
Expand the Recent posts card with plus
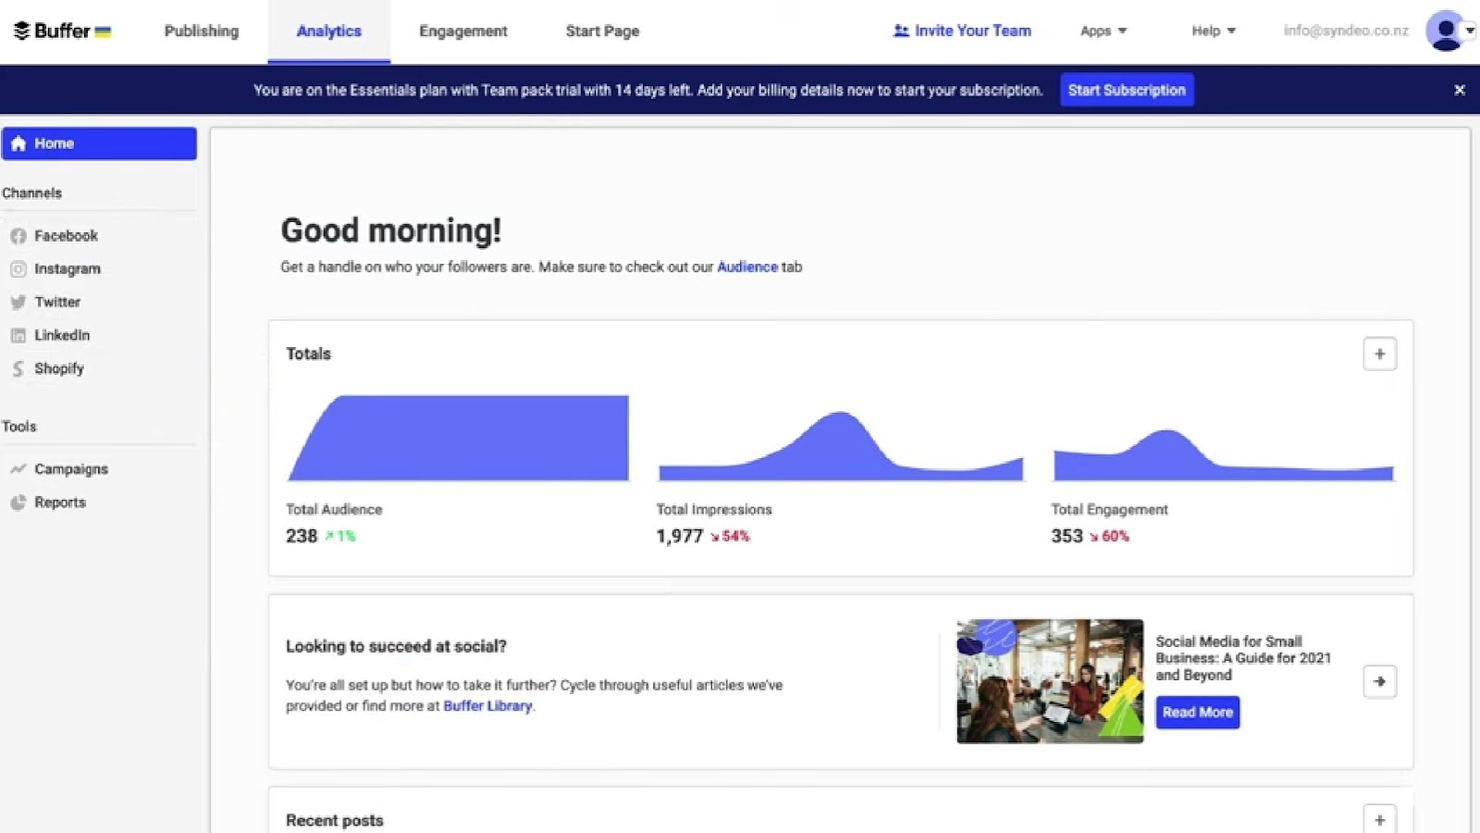(x=1379, y=820)
